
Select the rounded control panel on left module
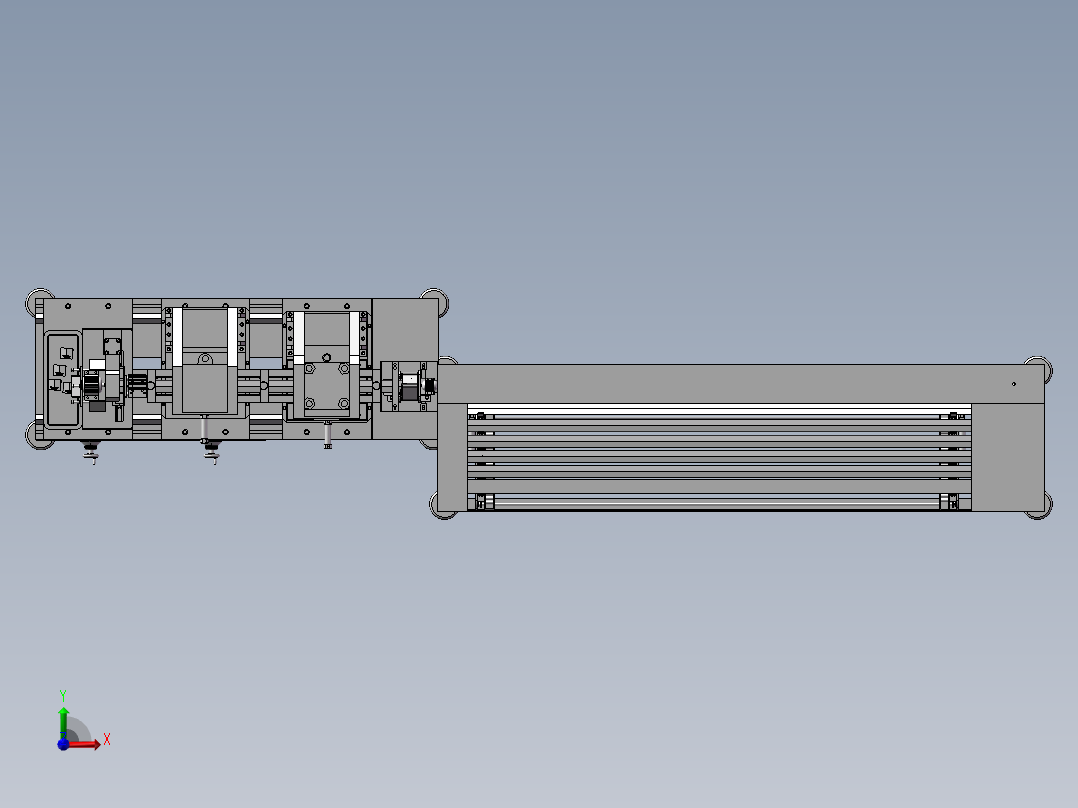coord(63,380)
